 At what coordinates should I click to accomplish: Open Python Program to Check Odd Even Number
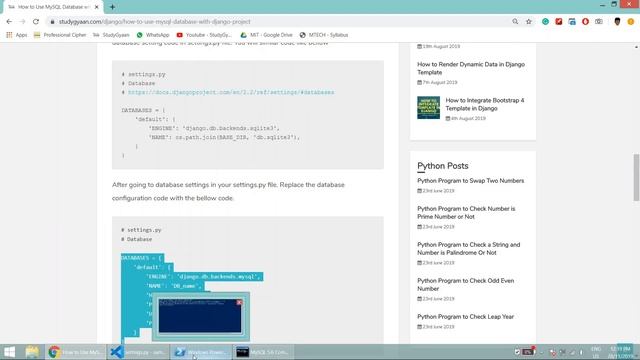click(465, 284)
